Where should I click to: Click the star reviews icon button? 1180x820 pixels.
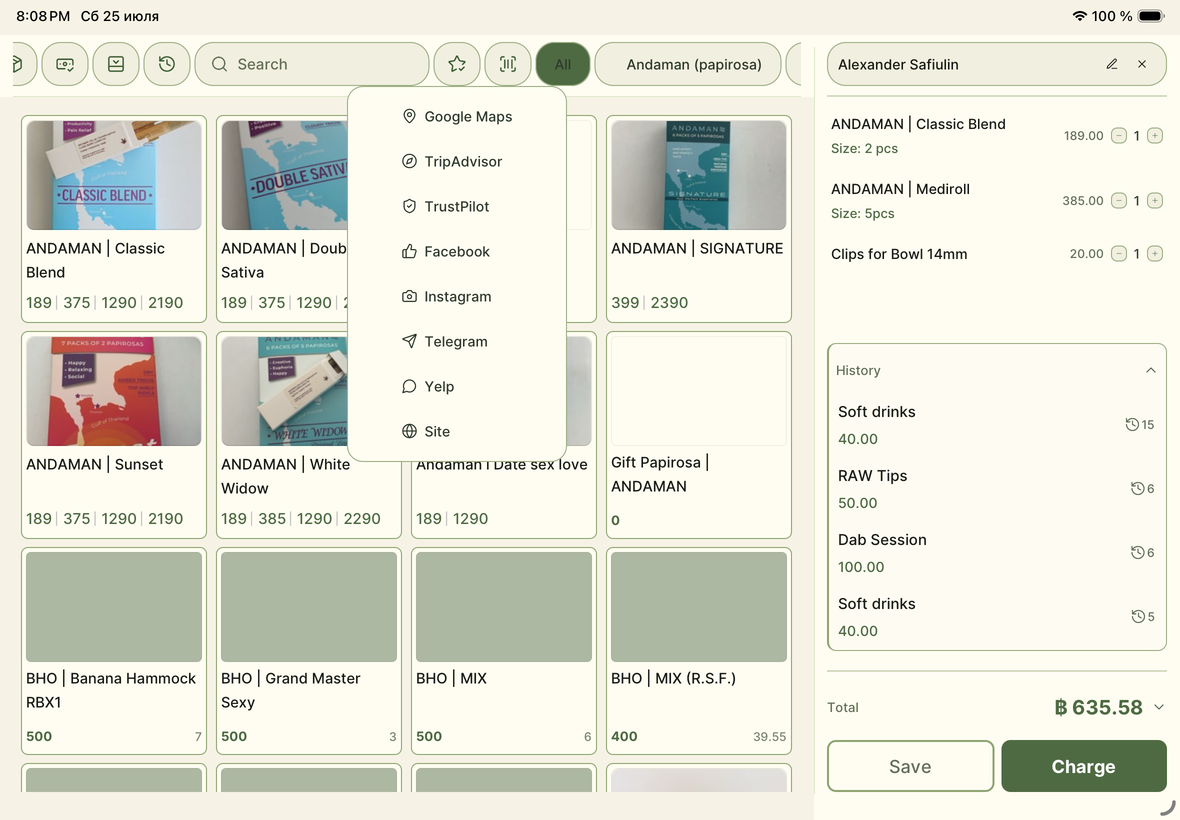pyautogui.click(x=457, y=65)
